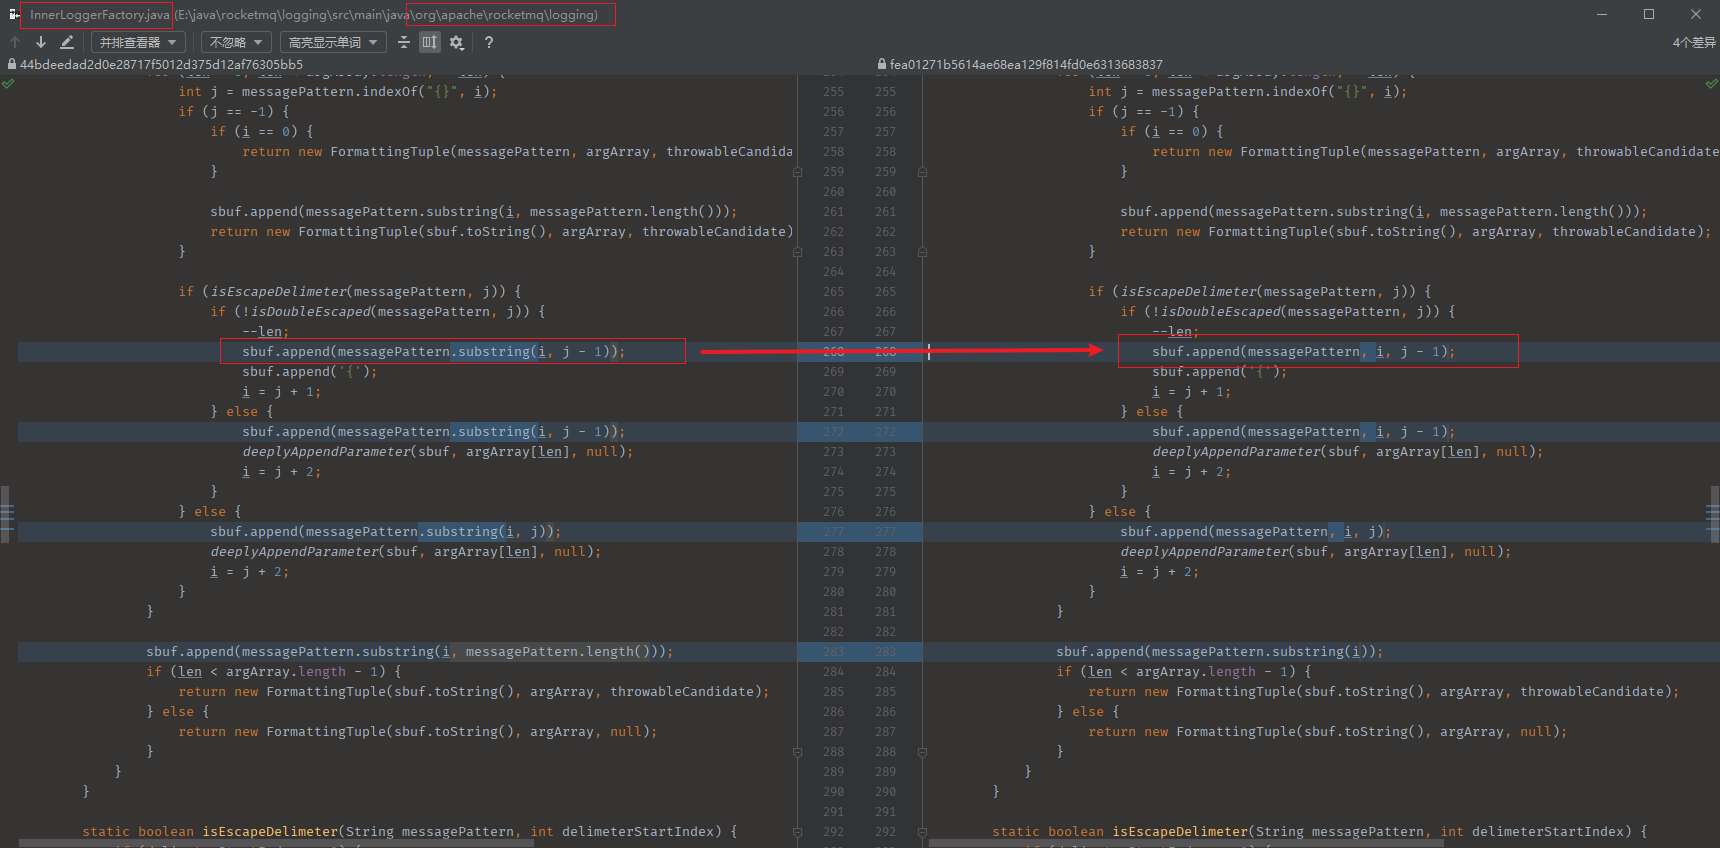Collapse unchanged fragments icon
This screenshot has height=848, width=1720.
coord(404,42)
